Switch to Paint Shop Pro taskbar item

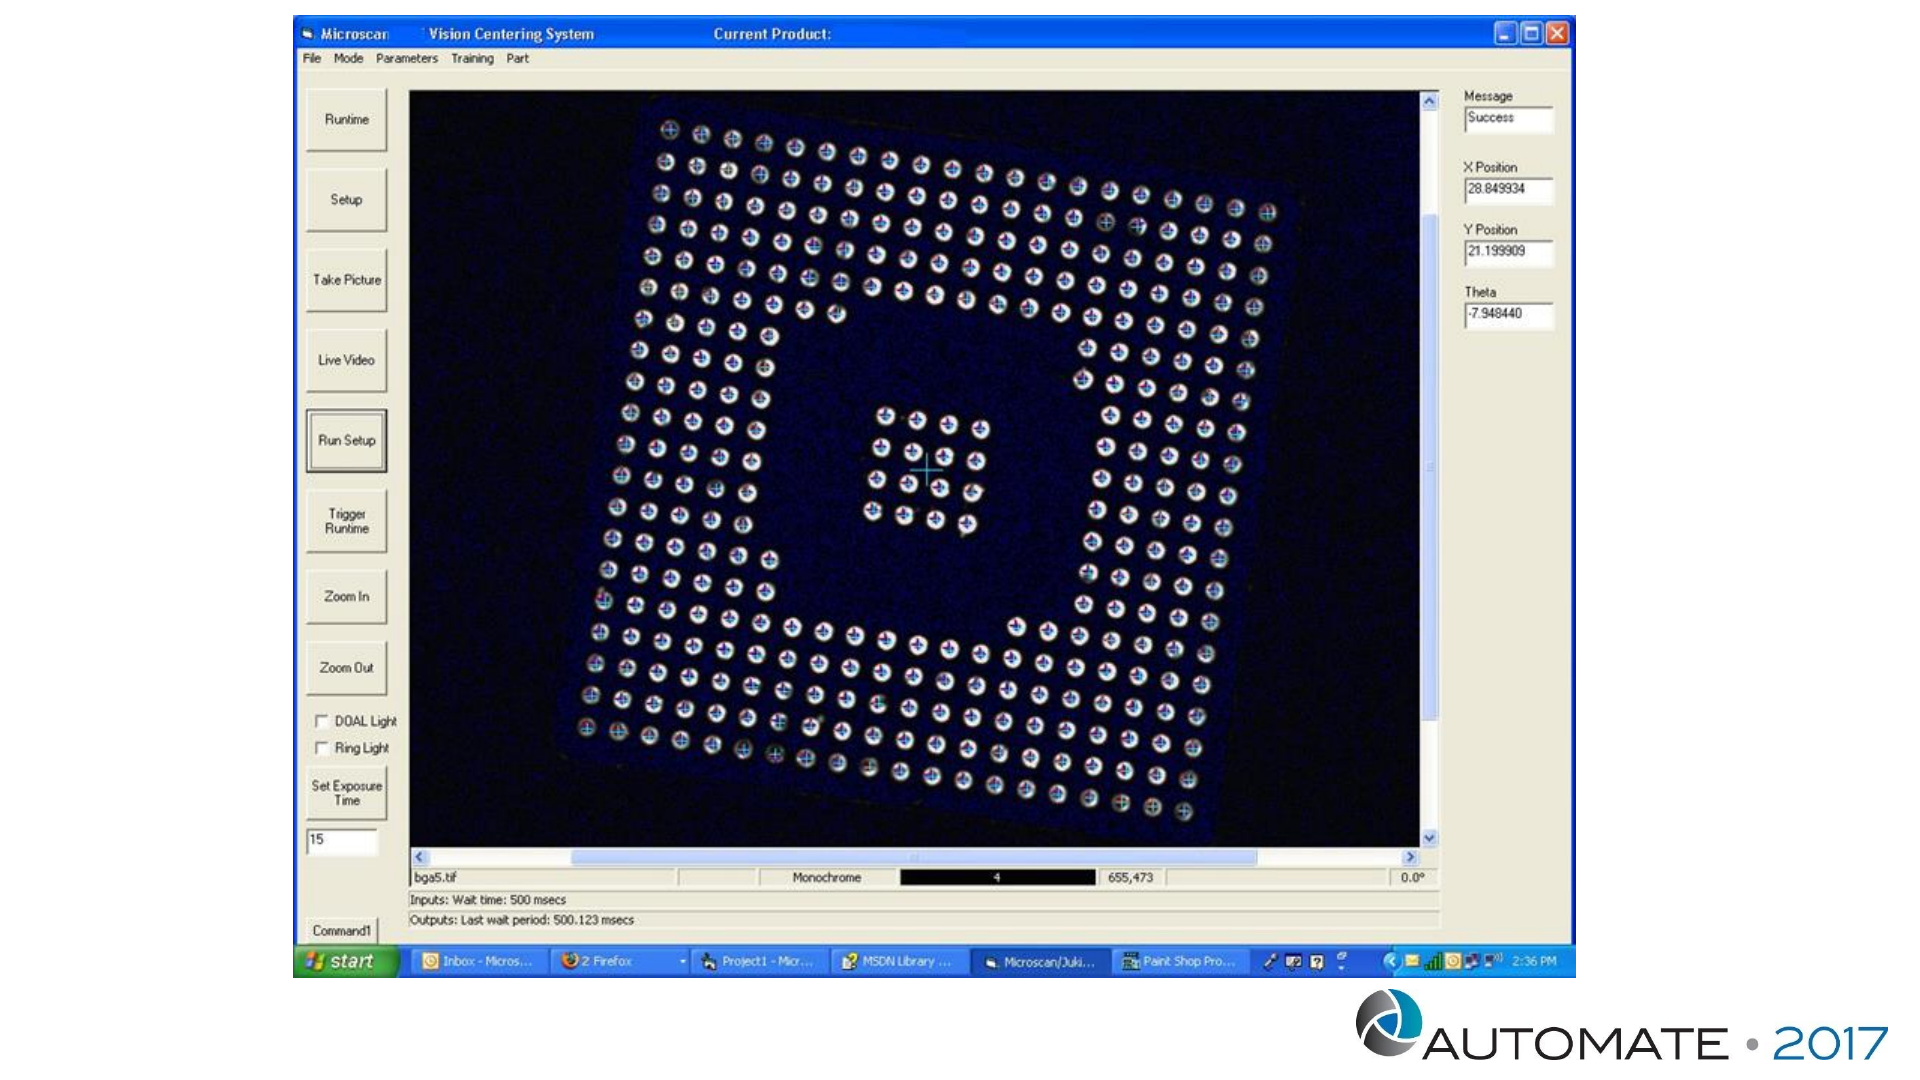pos(1179,961)
